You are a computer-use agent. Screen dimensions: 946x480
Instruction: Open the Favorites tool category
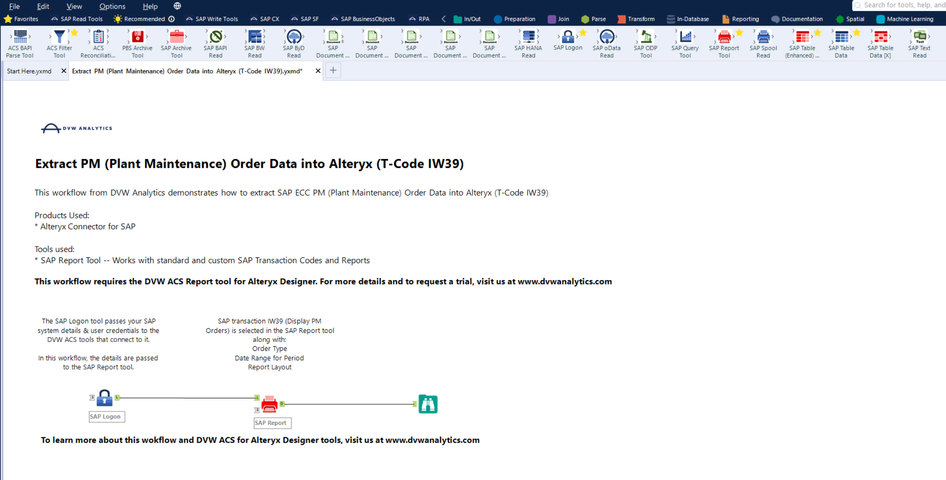coord(21,19)
